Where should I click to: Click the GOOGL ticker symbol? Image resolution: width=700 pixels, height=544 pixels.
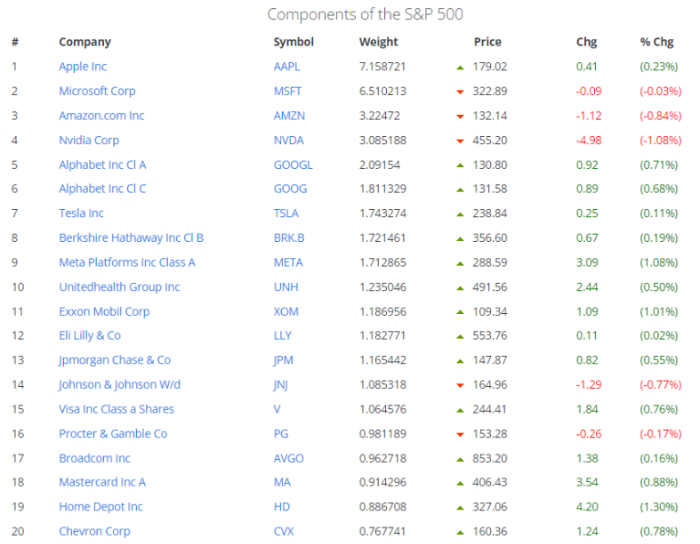point(293,165)
